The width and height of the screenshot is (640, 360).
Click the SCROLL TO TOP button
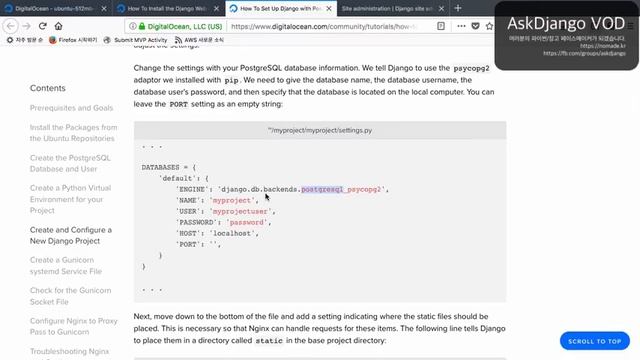(x=595, y=341)
